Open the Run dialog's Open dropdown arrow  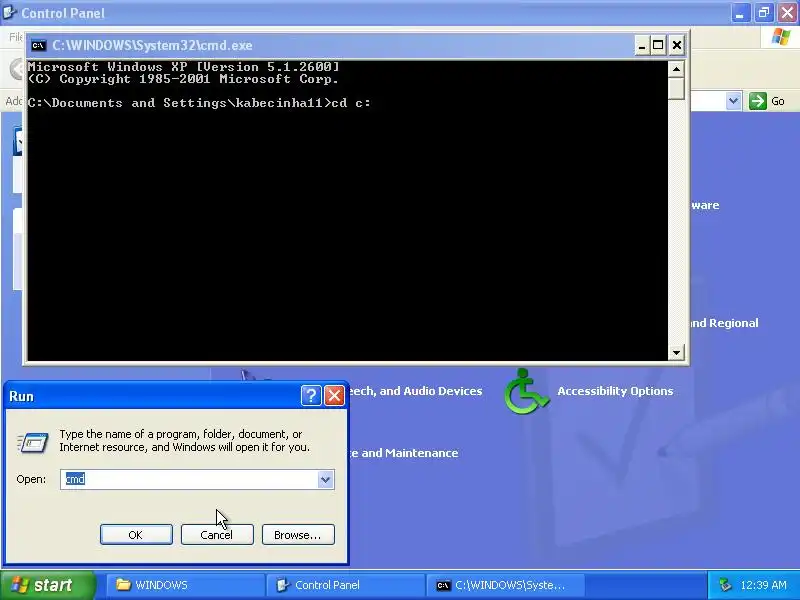[x=325, y=480]
